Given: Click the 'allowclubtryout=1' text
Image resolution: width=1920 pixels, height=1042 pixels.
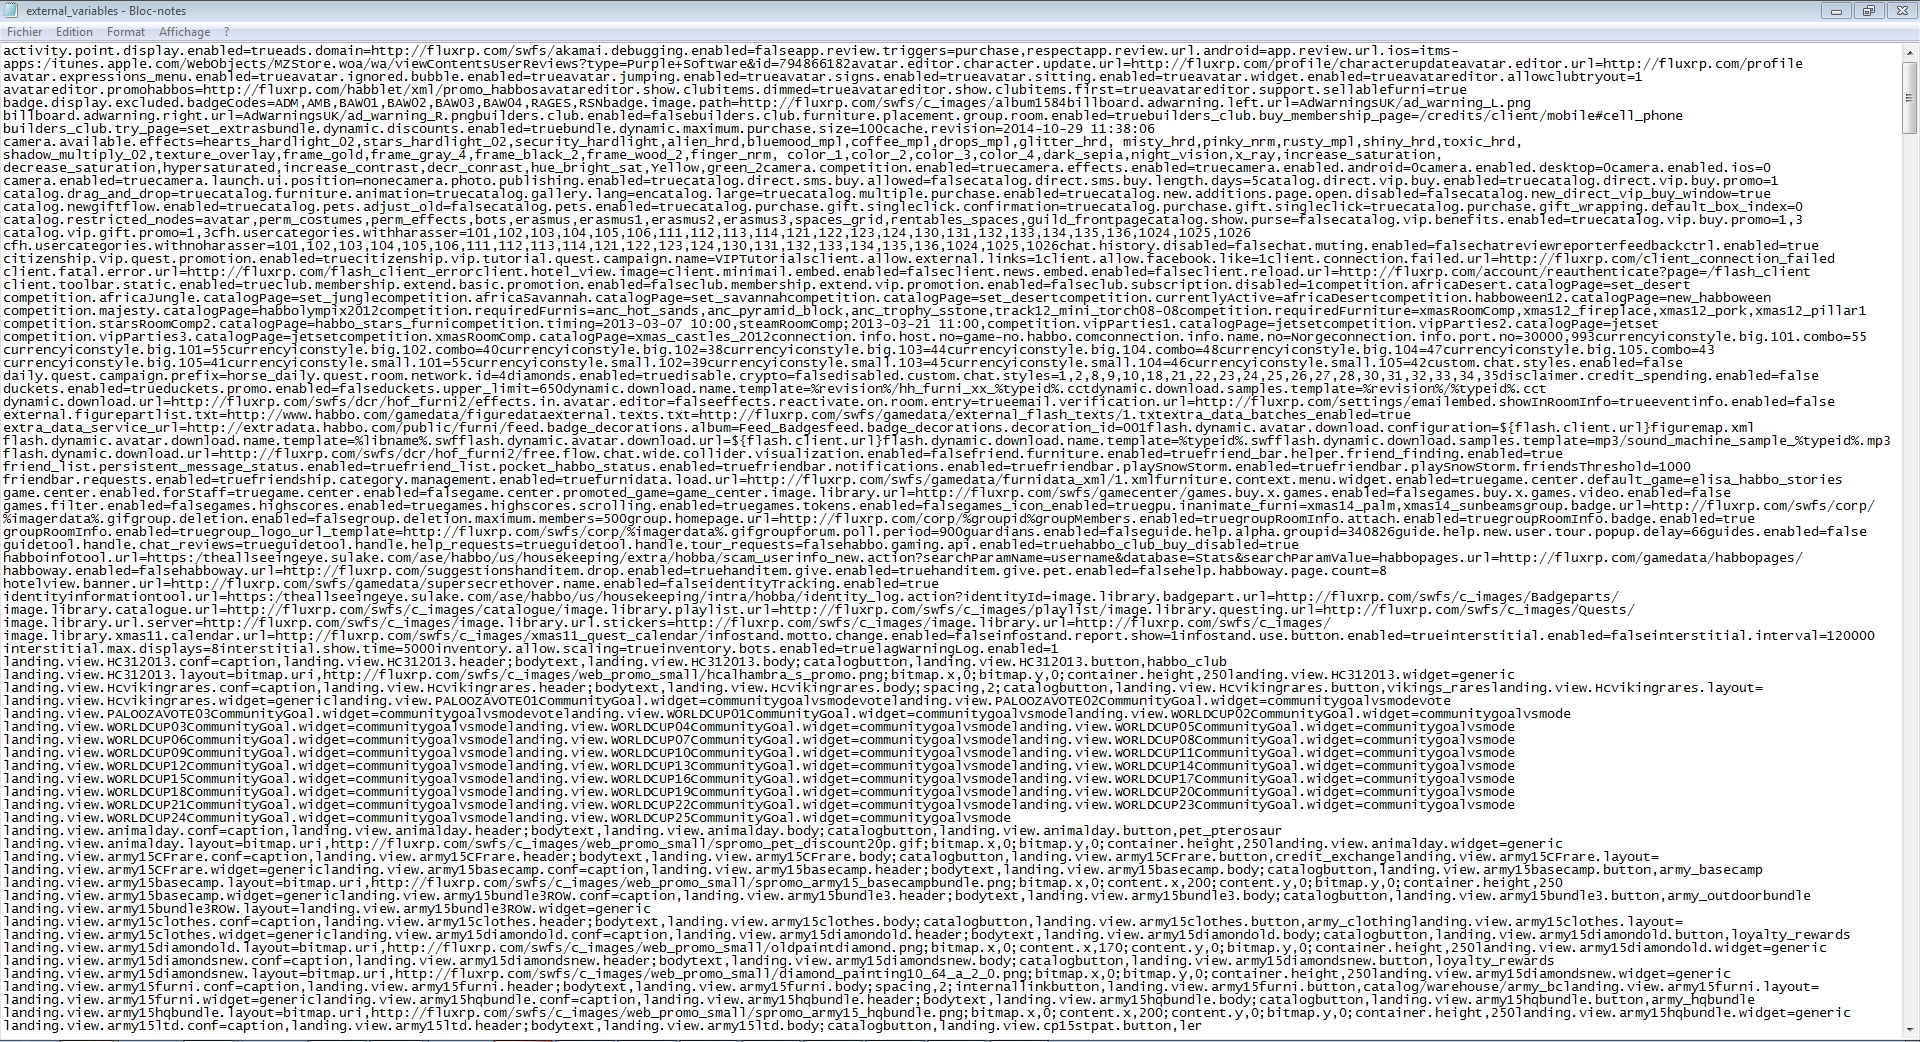Looking at the screenshot, I should click(1574, 76).
